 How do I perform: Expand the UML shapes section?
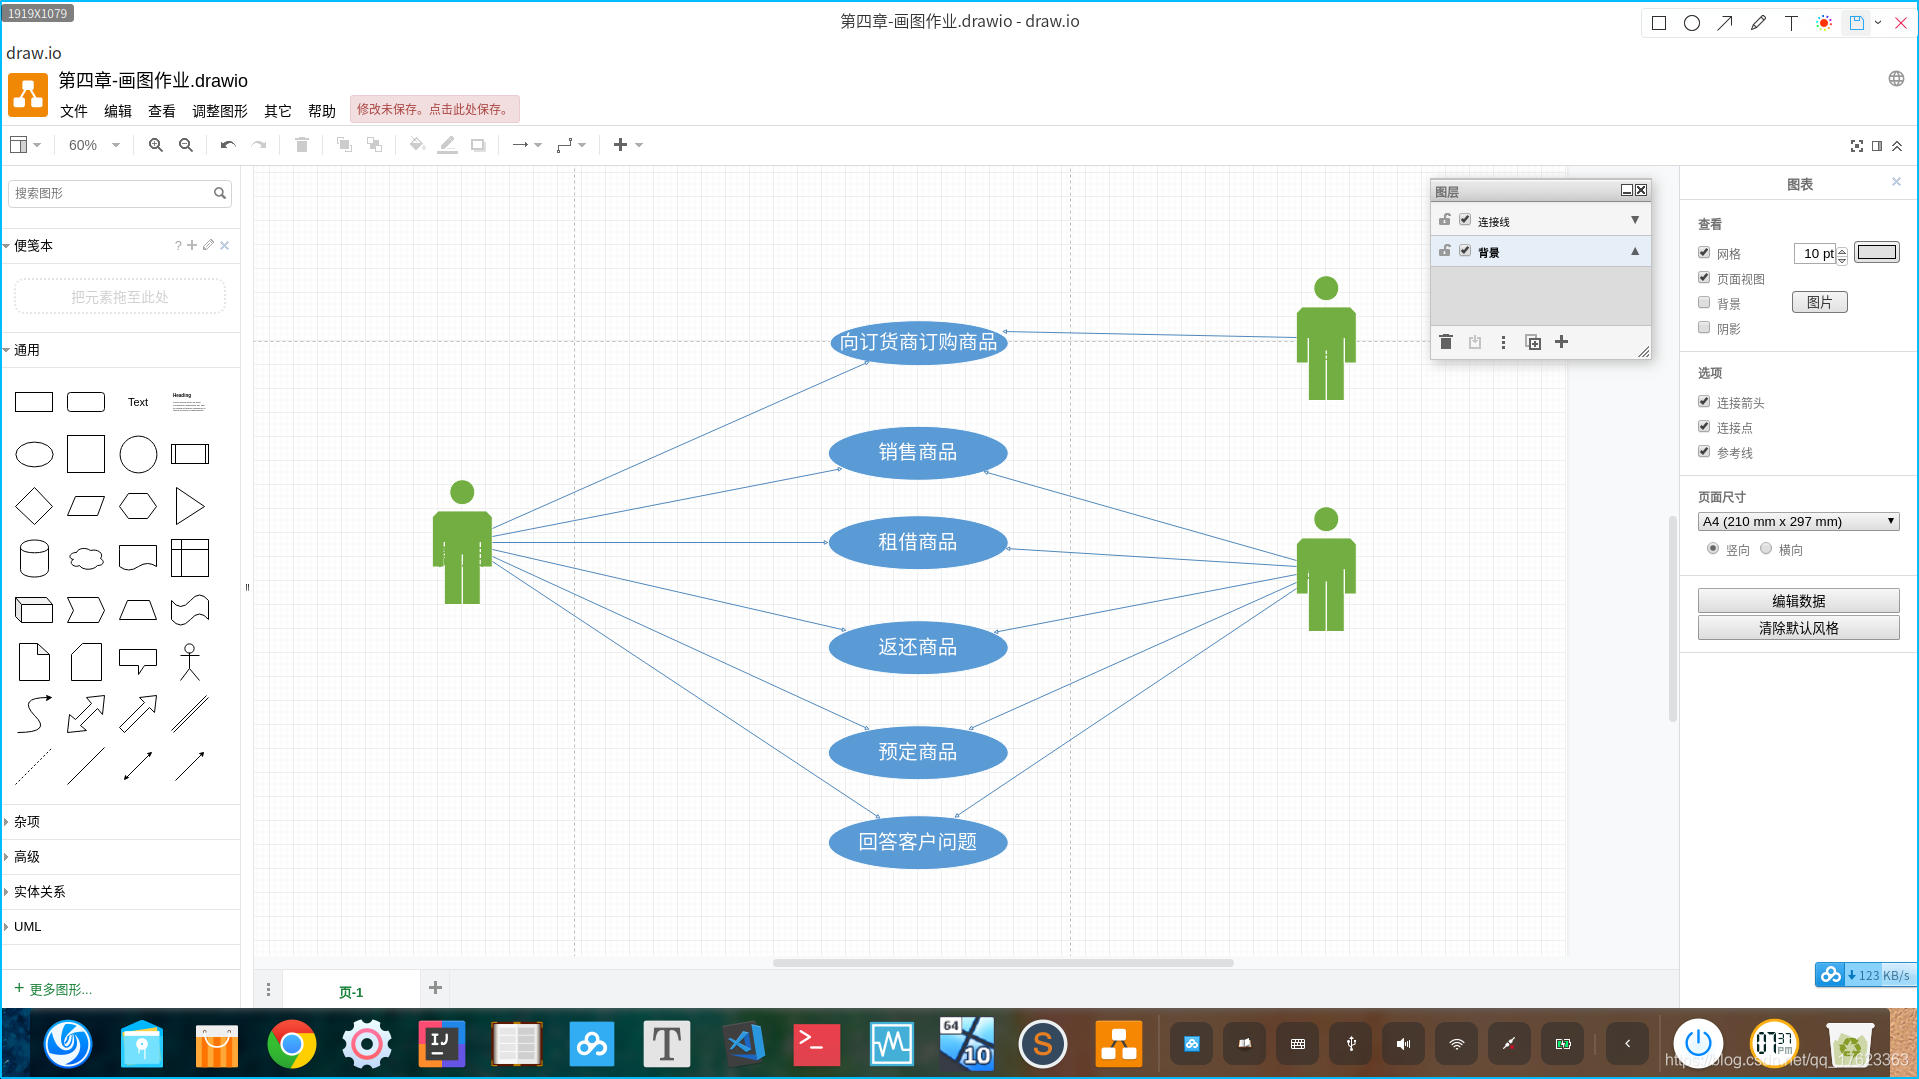(x=27, y=927)
